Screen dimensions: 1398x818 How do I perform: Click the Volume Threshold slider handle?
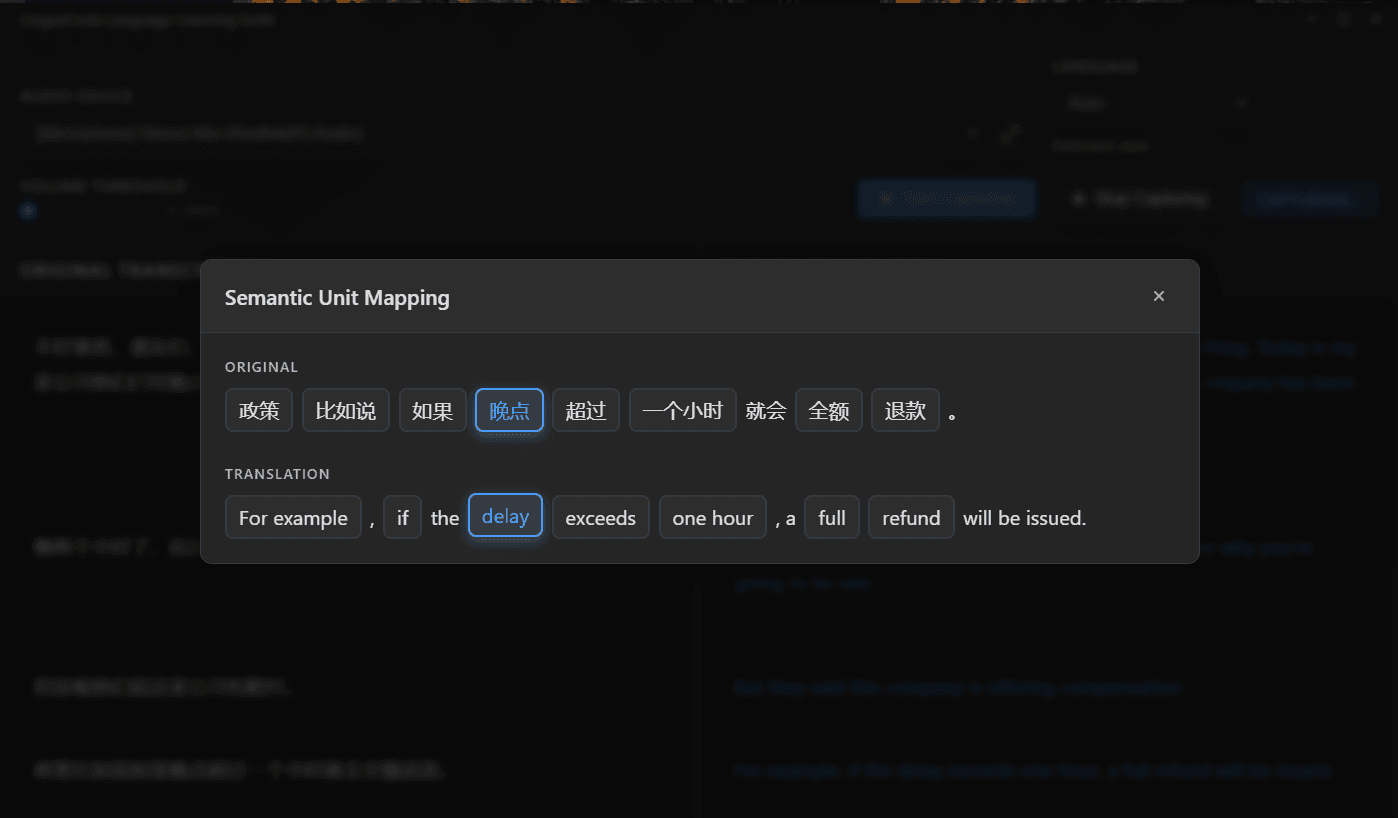(28, 210)
